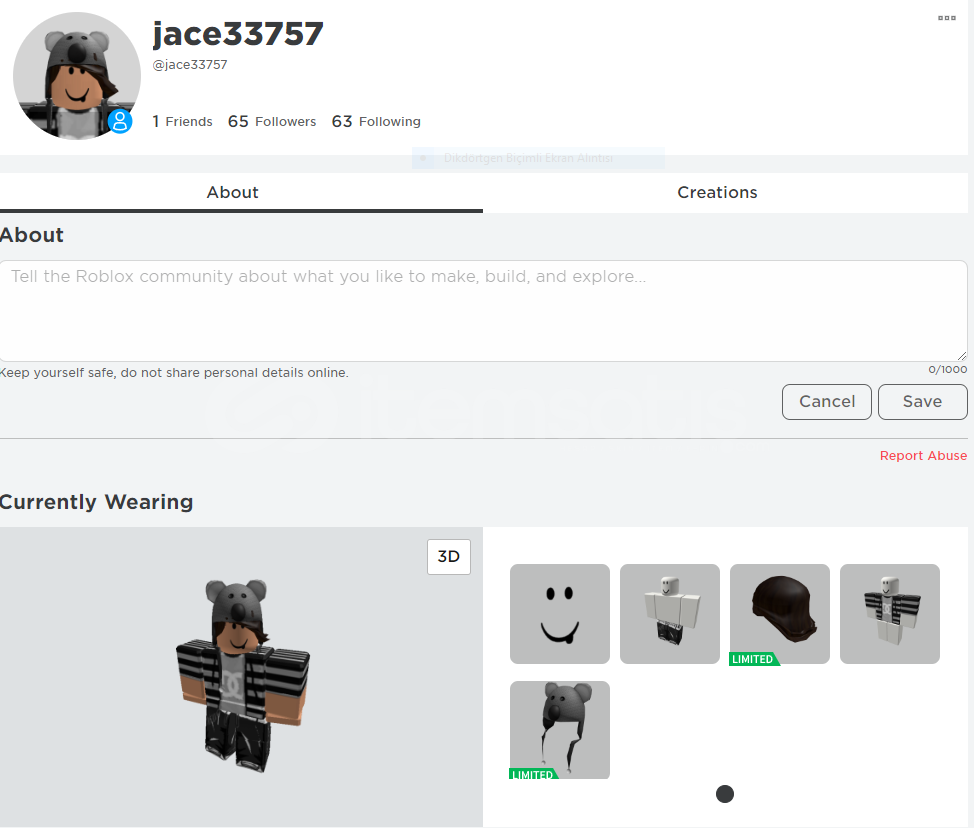Open the 1 Friends list
The width and height of the screenshot is (974, 828).
coord(182,121)
